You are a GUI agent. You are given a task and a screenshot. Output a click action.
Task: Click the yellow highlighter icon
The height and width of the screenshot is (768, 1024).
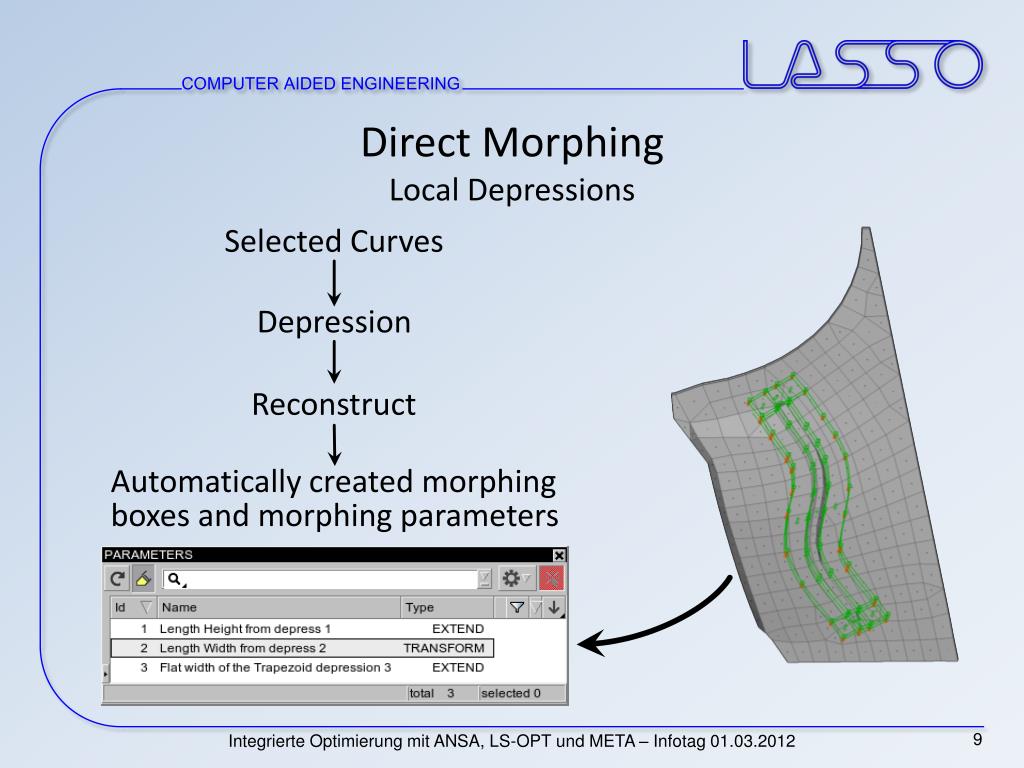pyautogui.click(x=143, y=579)
